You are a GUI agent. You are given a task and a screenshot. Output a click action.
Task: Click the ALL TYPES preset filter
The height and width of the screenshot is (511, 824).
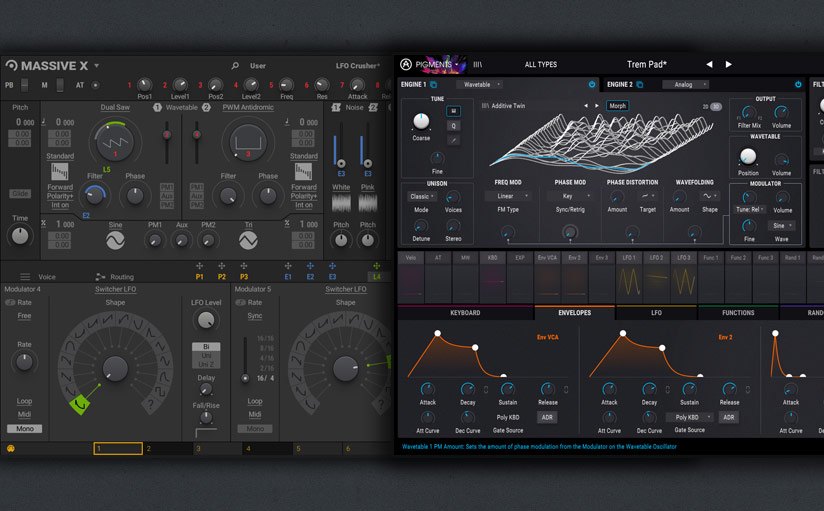point(541,65)
